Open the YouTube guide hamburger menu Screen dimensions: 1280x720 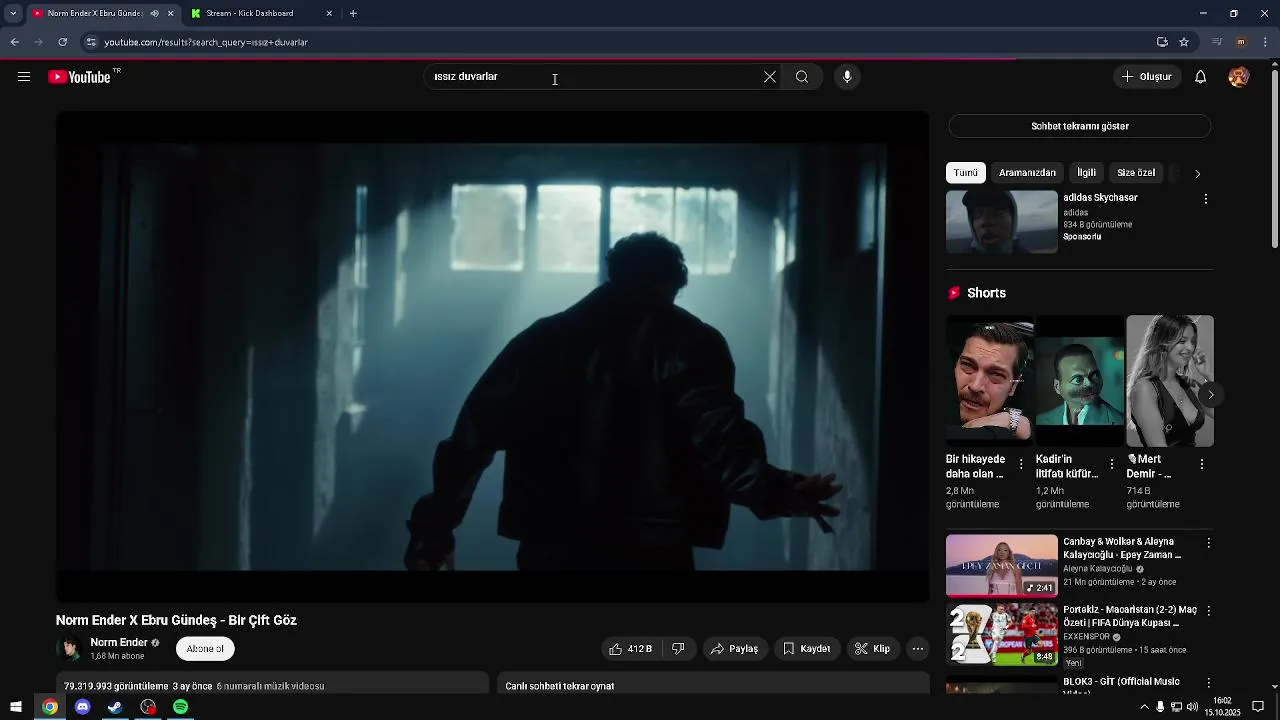(24, 77)
